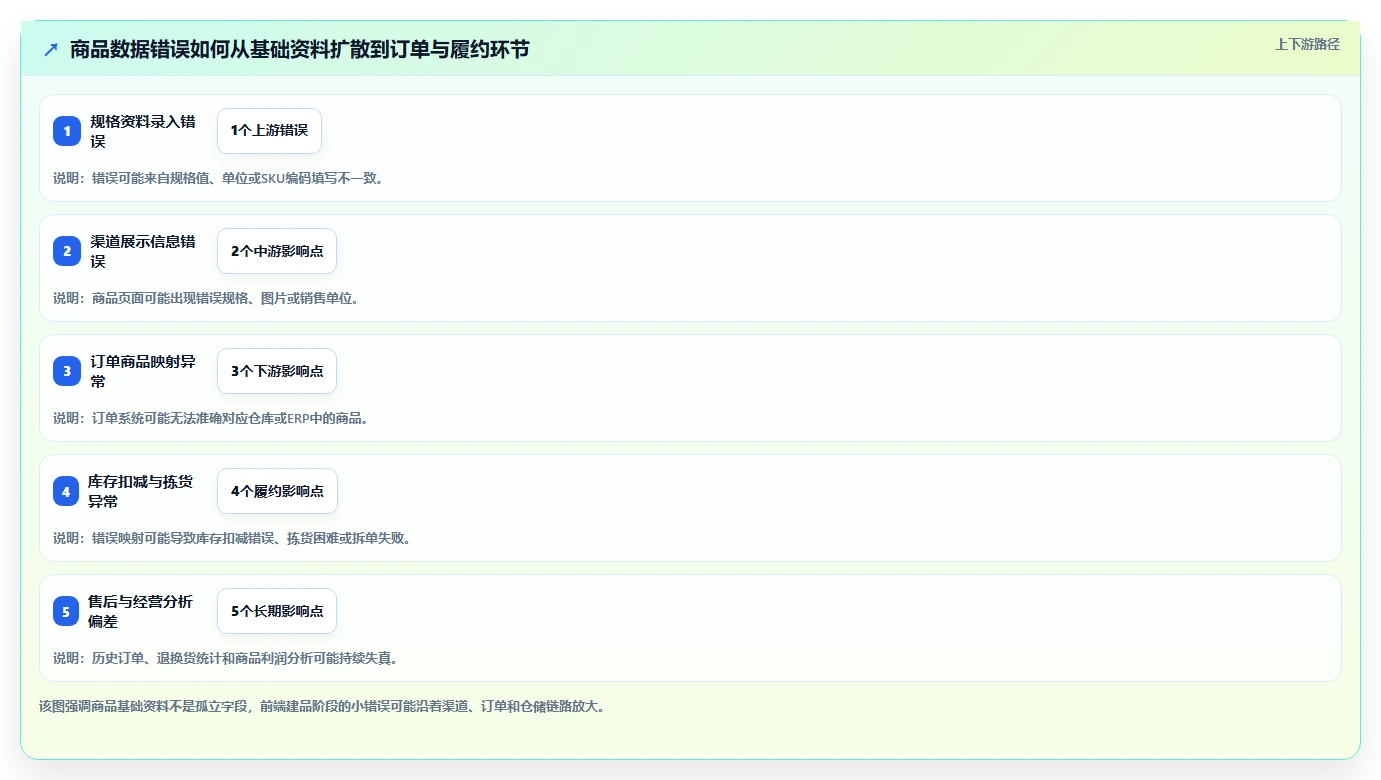
Task: Click the 上下游路径 label in header
Action: (1307, 44)
